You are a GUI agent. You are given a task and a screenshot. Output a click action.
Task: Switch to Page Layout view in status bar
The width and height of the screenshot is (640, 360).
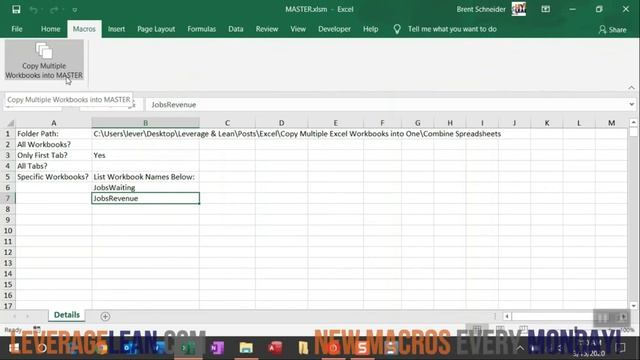500,329
